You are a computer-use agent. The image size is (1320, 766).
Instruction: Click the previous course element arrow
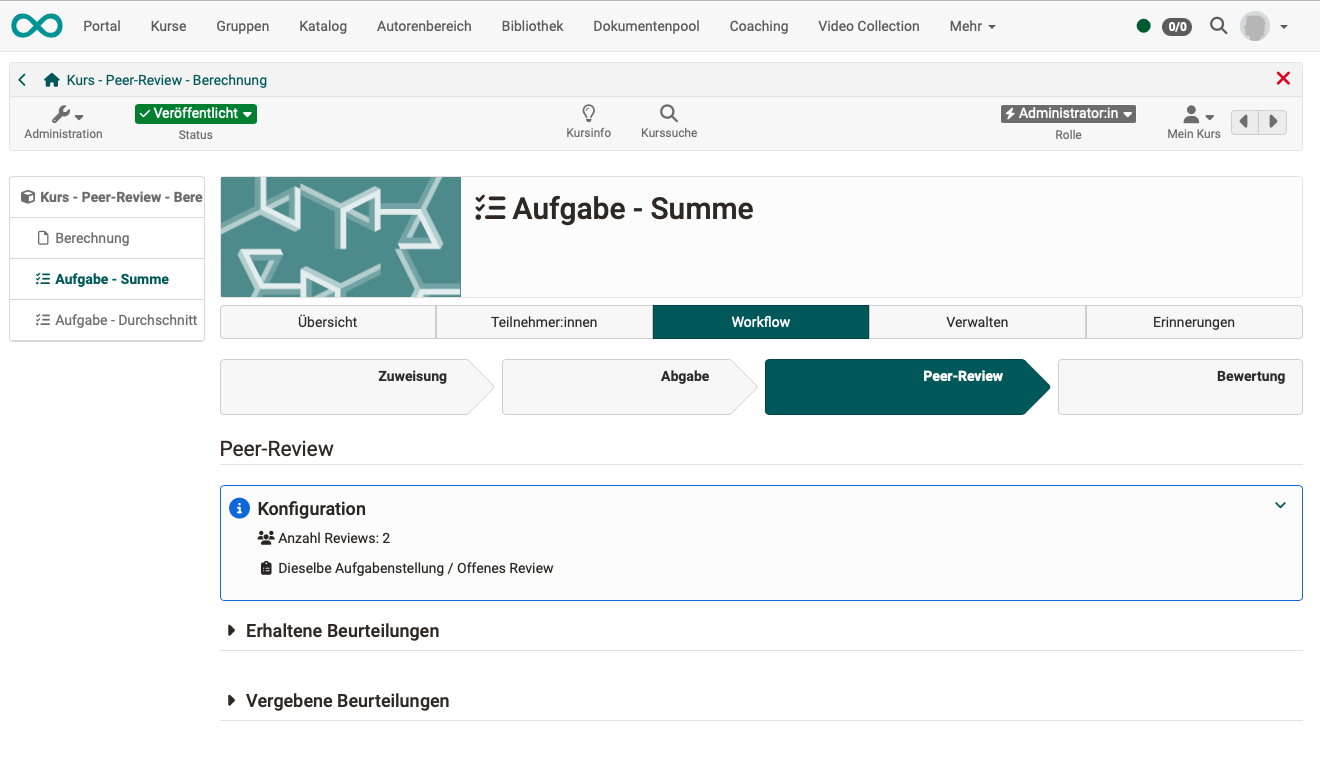tap(1244, 121)
